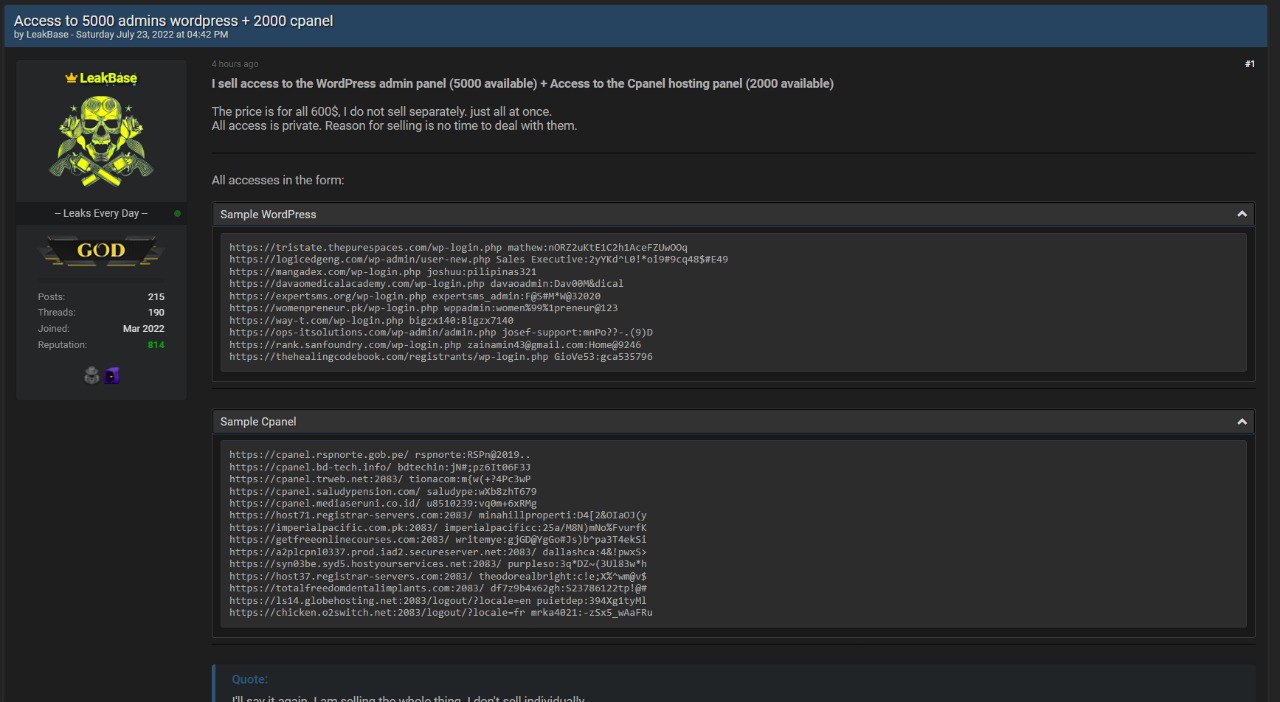Open the purple award badge icon
1280x702 pixels.
[111, 375]
